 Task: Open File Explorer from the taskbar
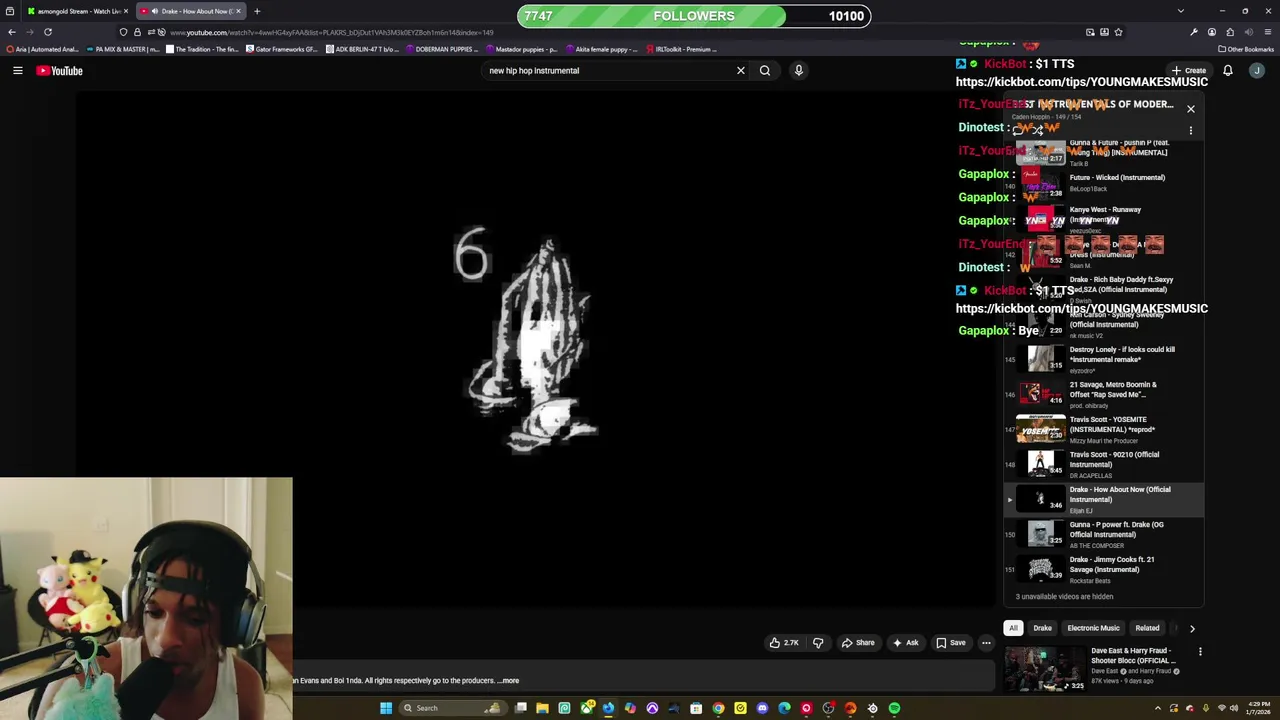point(542,708)
